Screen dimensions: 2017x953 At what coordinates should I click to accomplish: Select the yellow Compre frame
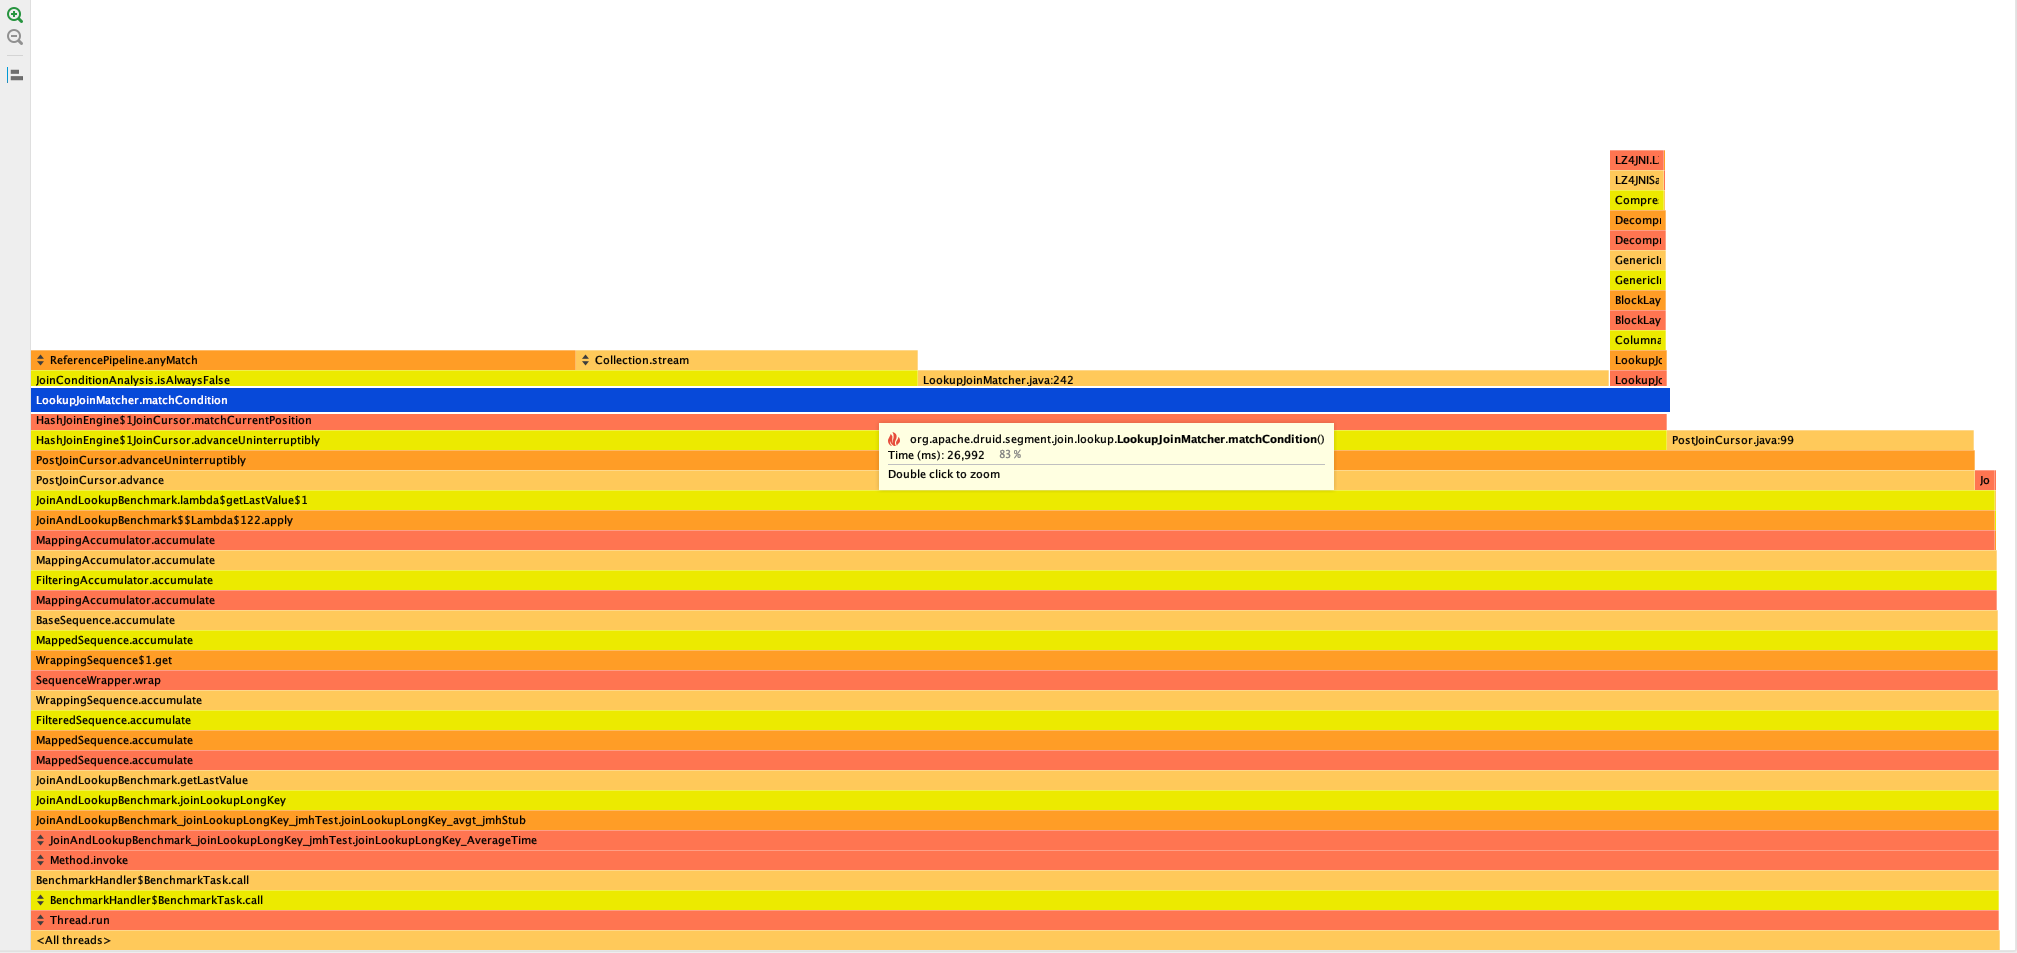click(x=1637, y=200)
